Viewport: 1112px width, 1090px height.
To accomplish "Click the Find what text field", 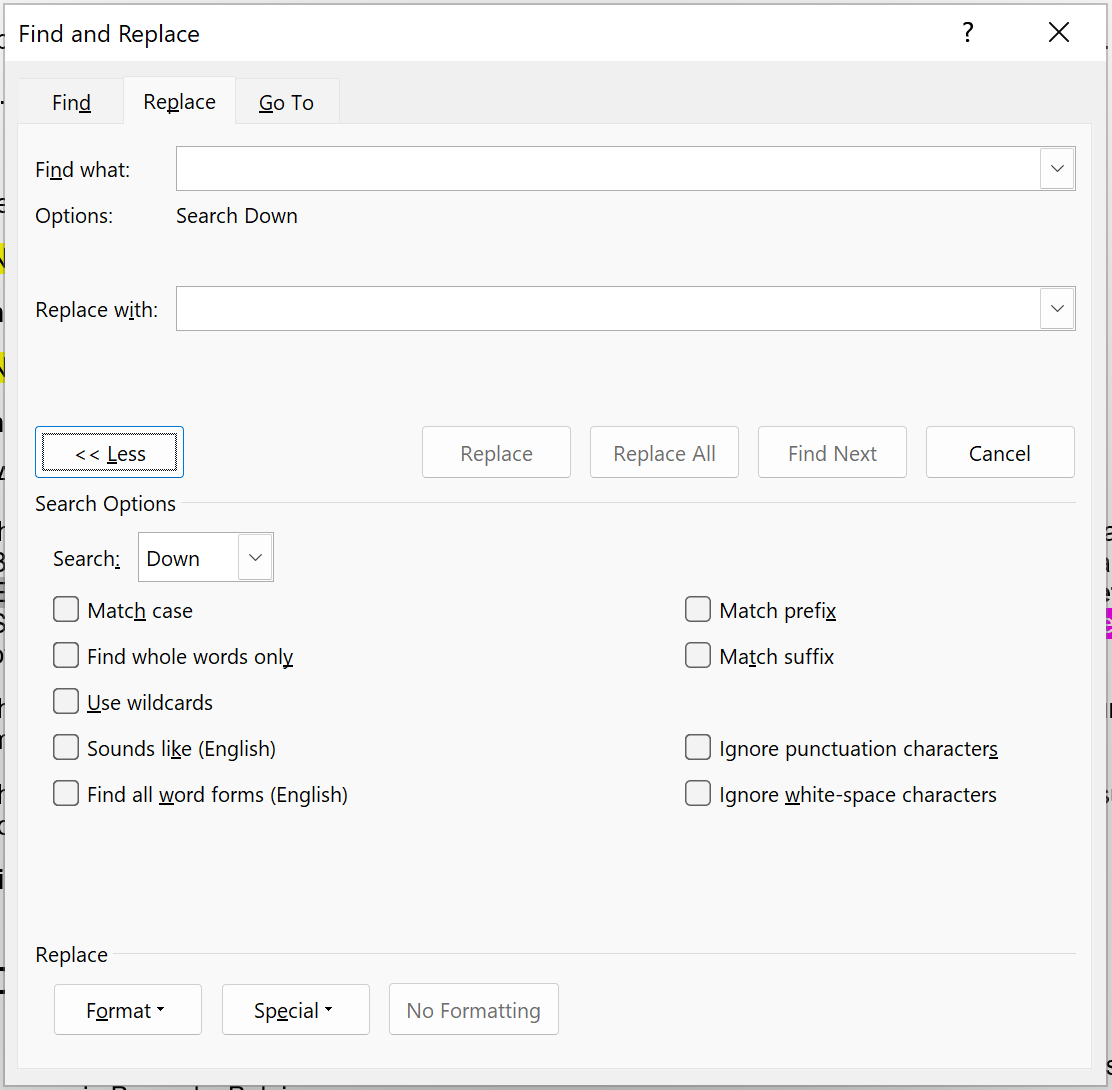I will point(607,169).
